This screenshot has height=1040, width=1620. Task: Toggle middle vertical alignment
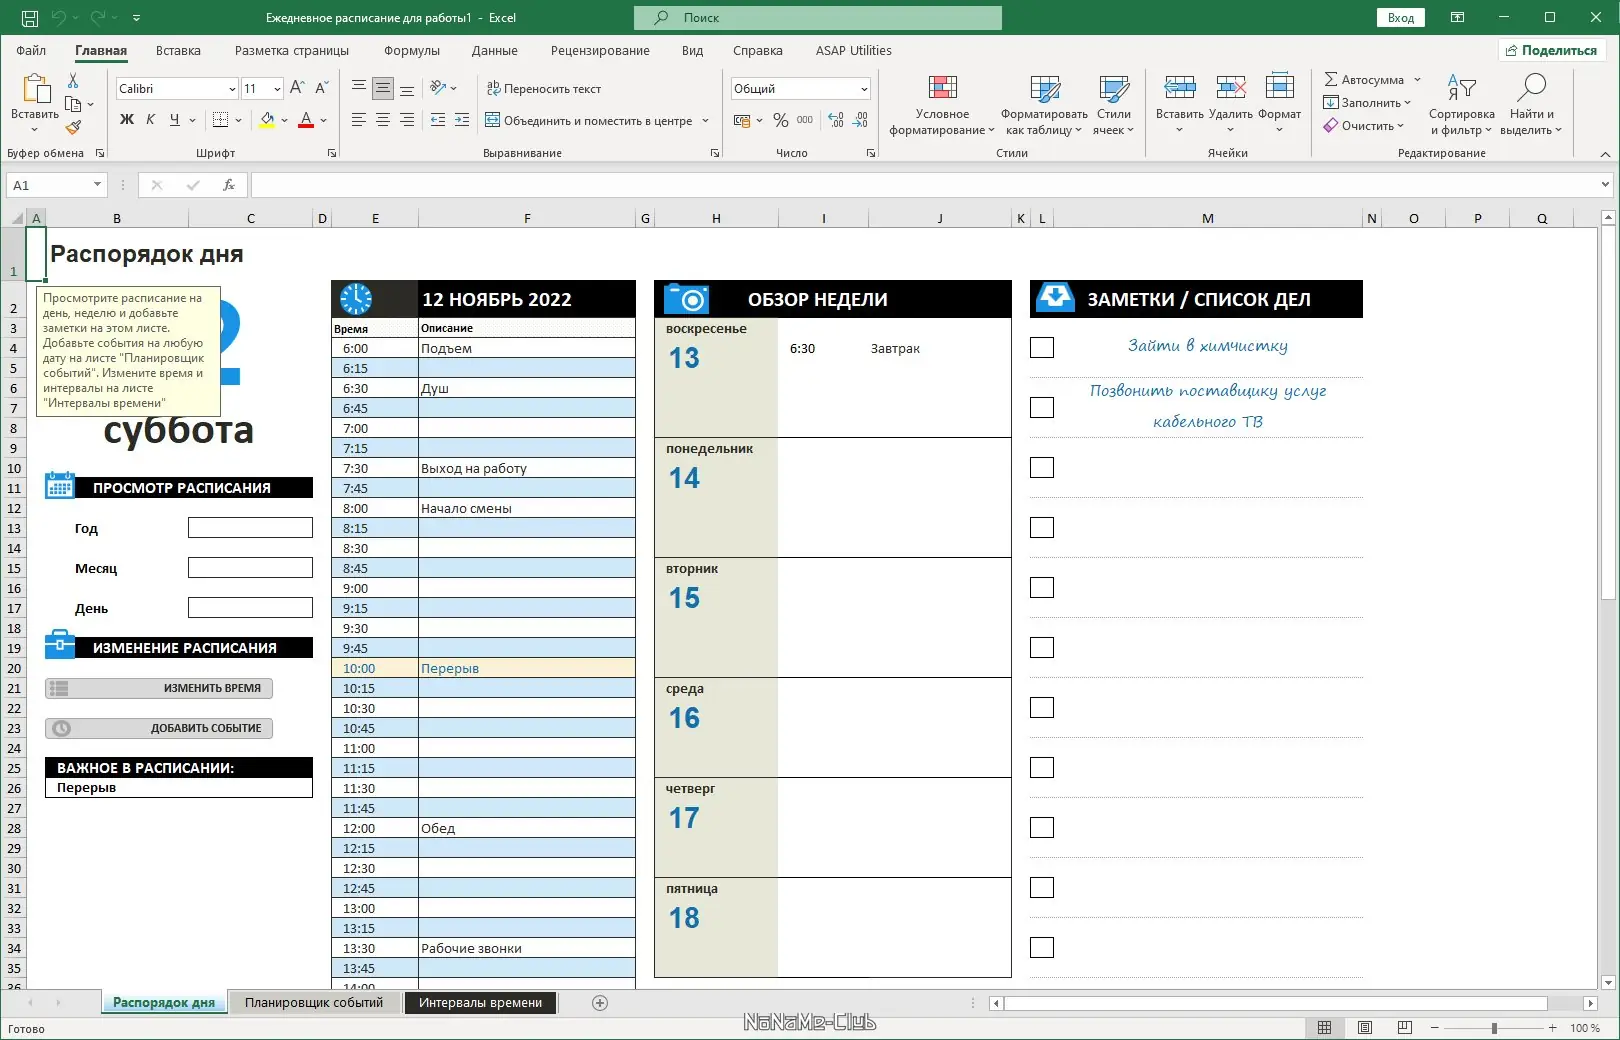383,88
